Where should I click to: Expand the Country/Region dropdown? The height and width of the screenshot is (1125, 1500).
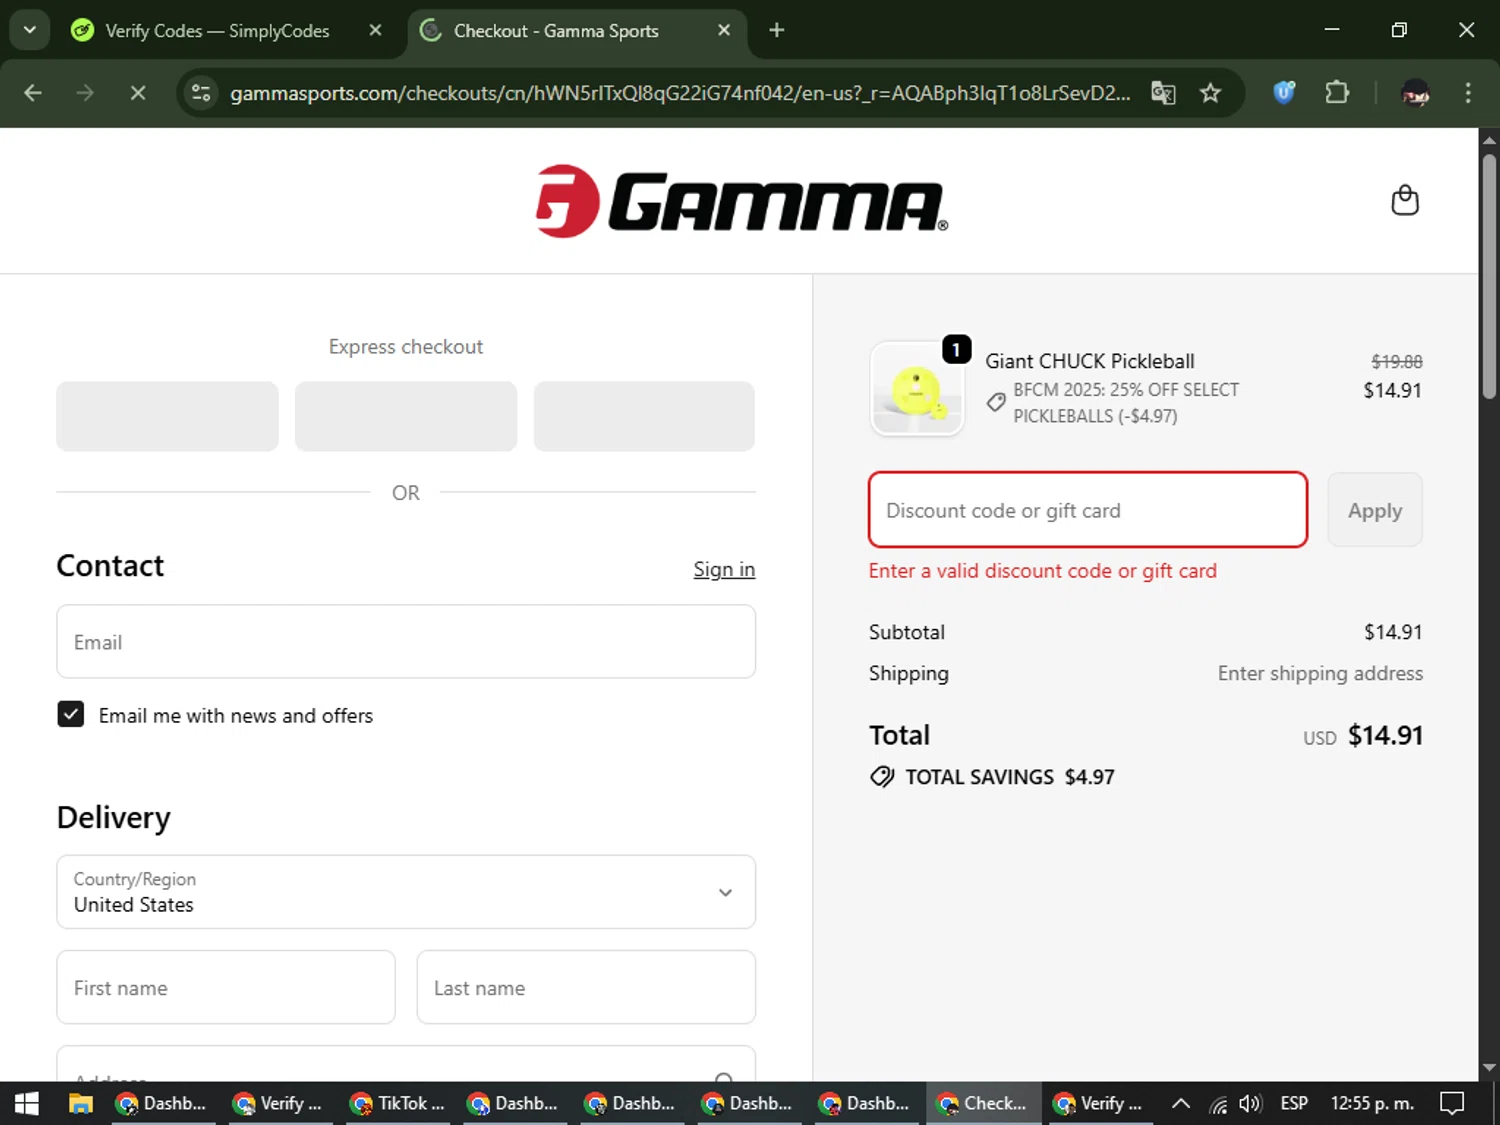point(406,892)
